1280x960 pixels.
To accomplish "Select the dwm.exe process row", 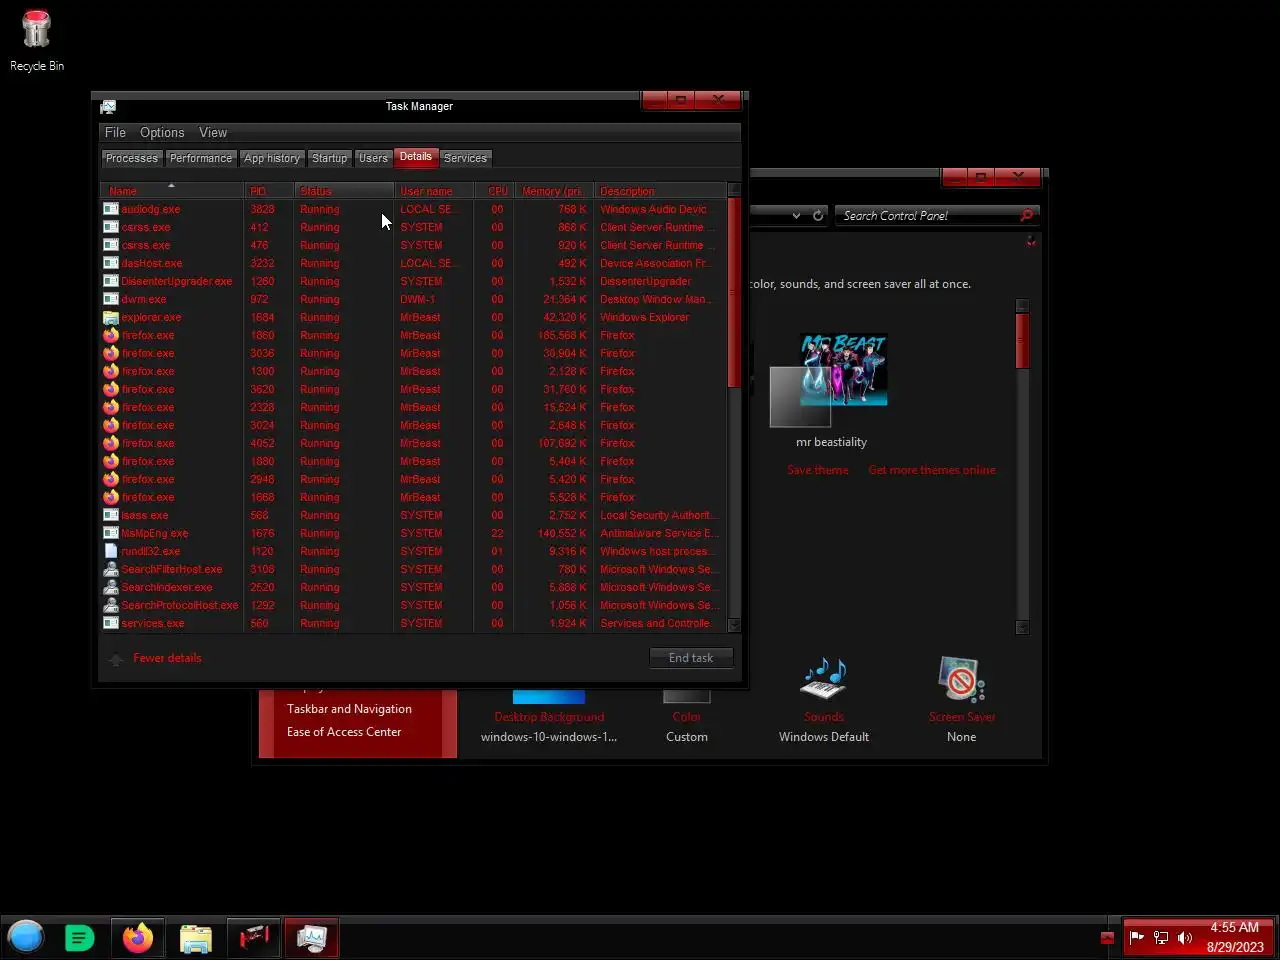I will click(x=414, y=299).
